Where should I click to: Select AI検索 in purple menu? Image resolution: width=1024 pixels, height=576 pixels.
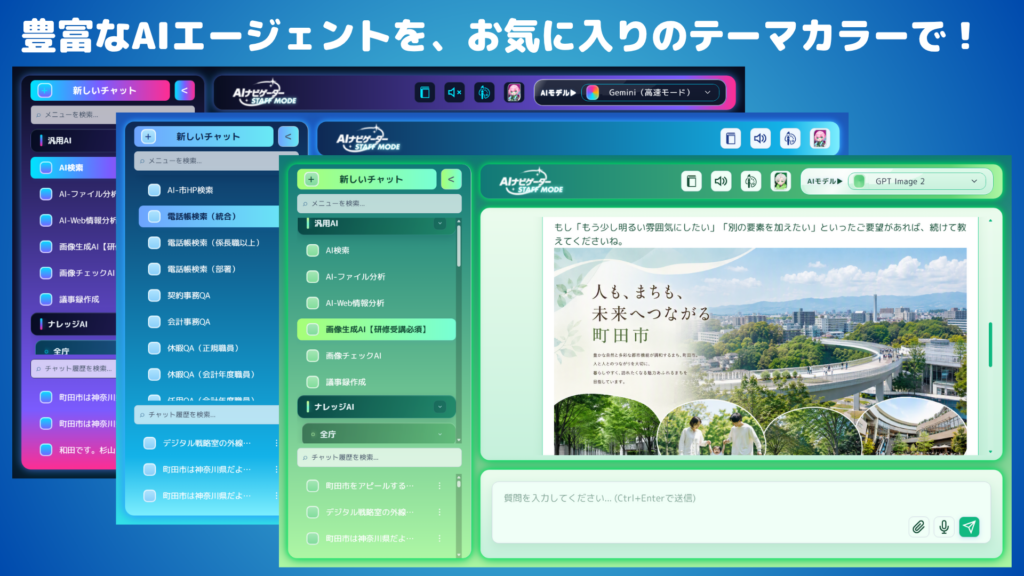[x=73, y=168]
